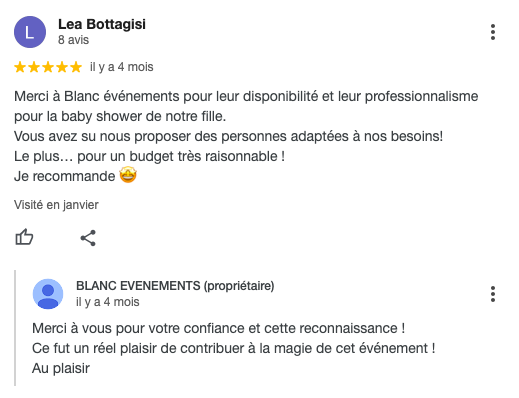Viewport: 519px width, 398px height.
Task: Select BLANC EVENEMENTS (propriétaire) name
Action: (175, 286)
